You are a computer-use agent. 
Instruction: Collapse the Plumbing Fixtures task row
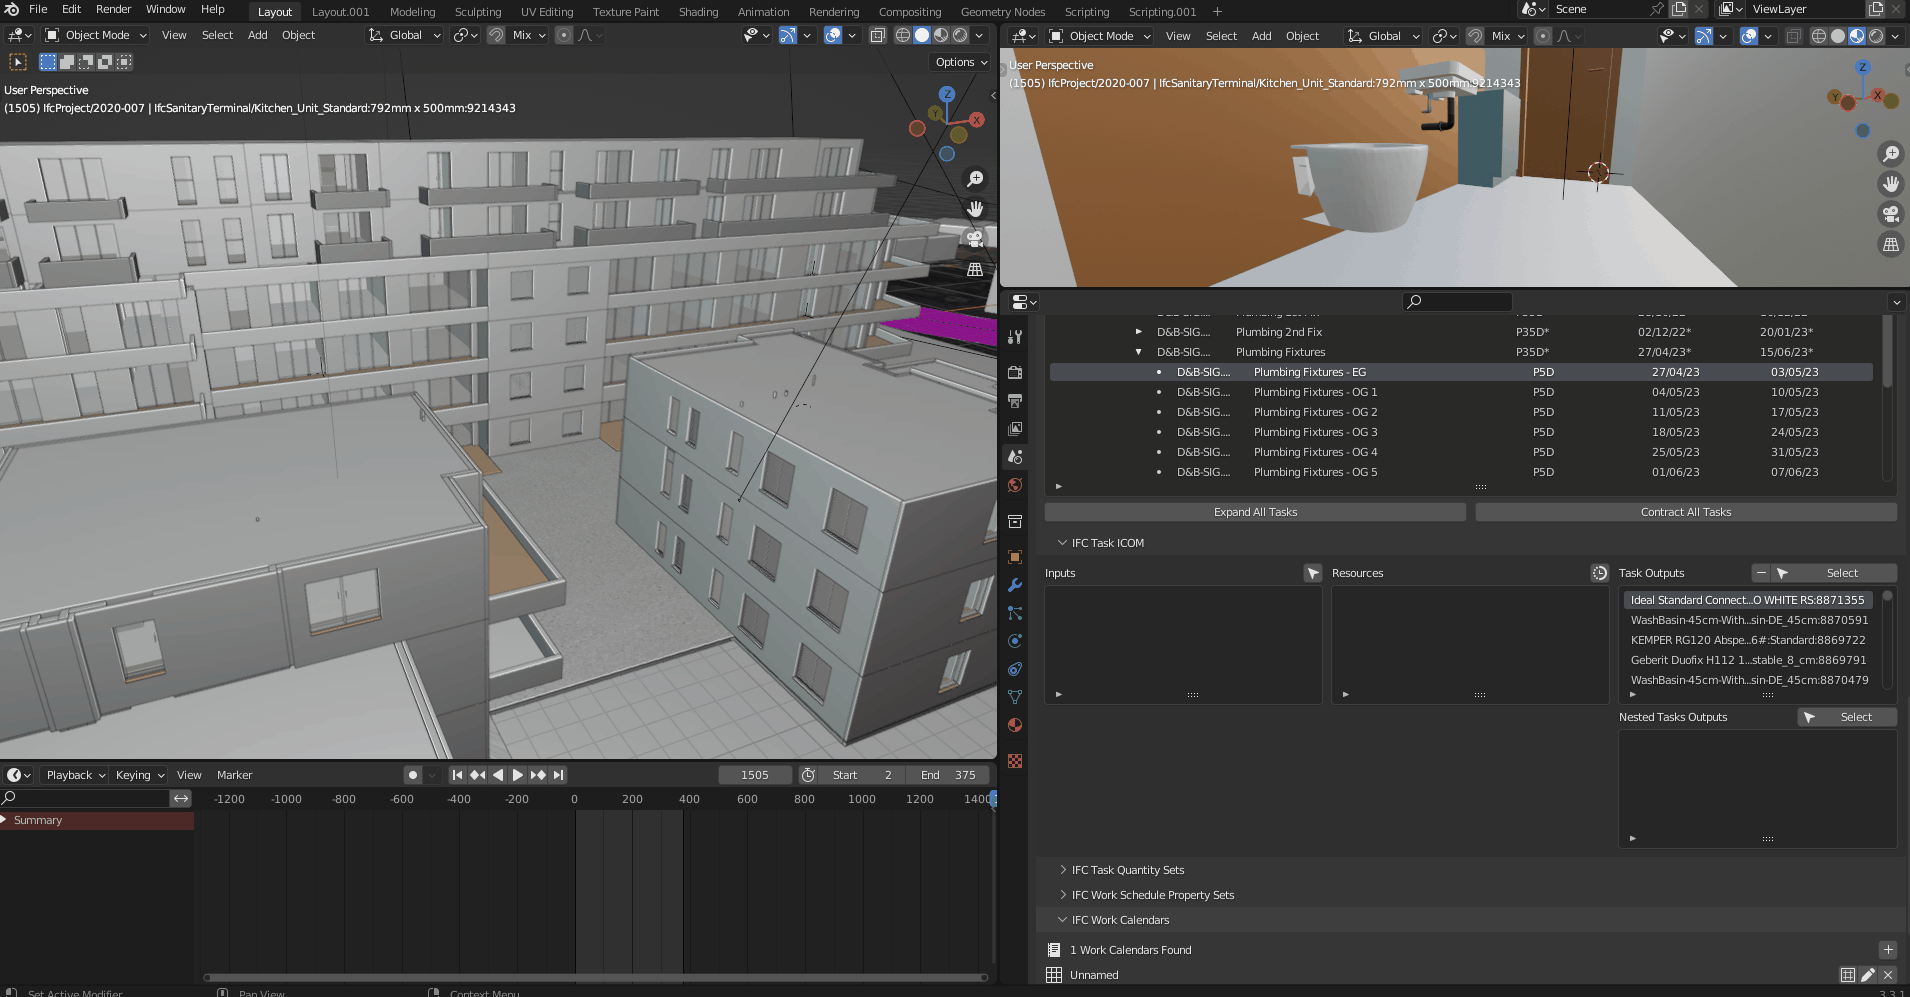click(1138, 352)
